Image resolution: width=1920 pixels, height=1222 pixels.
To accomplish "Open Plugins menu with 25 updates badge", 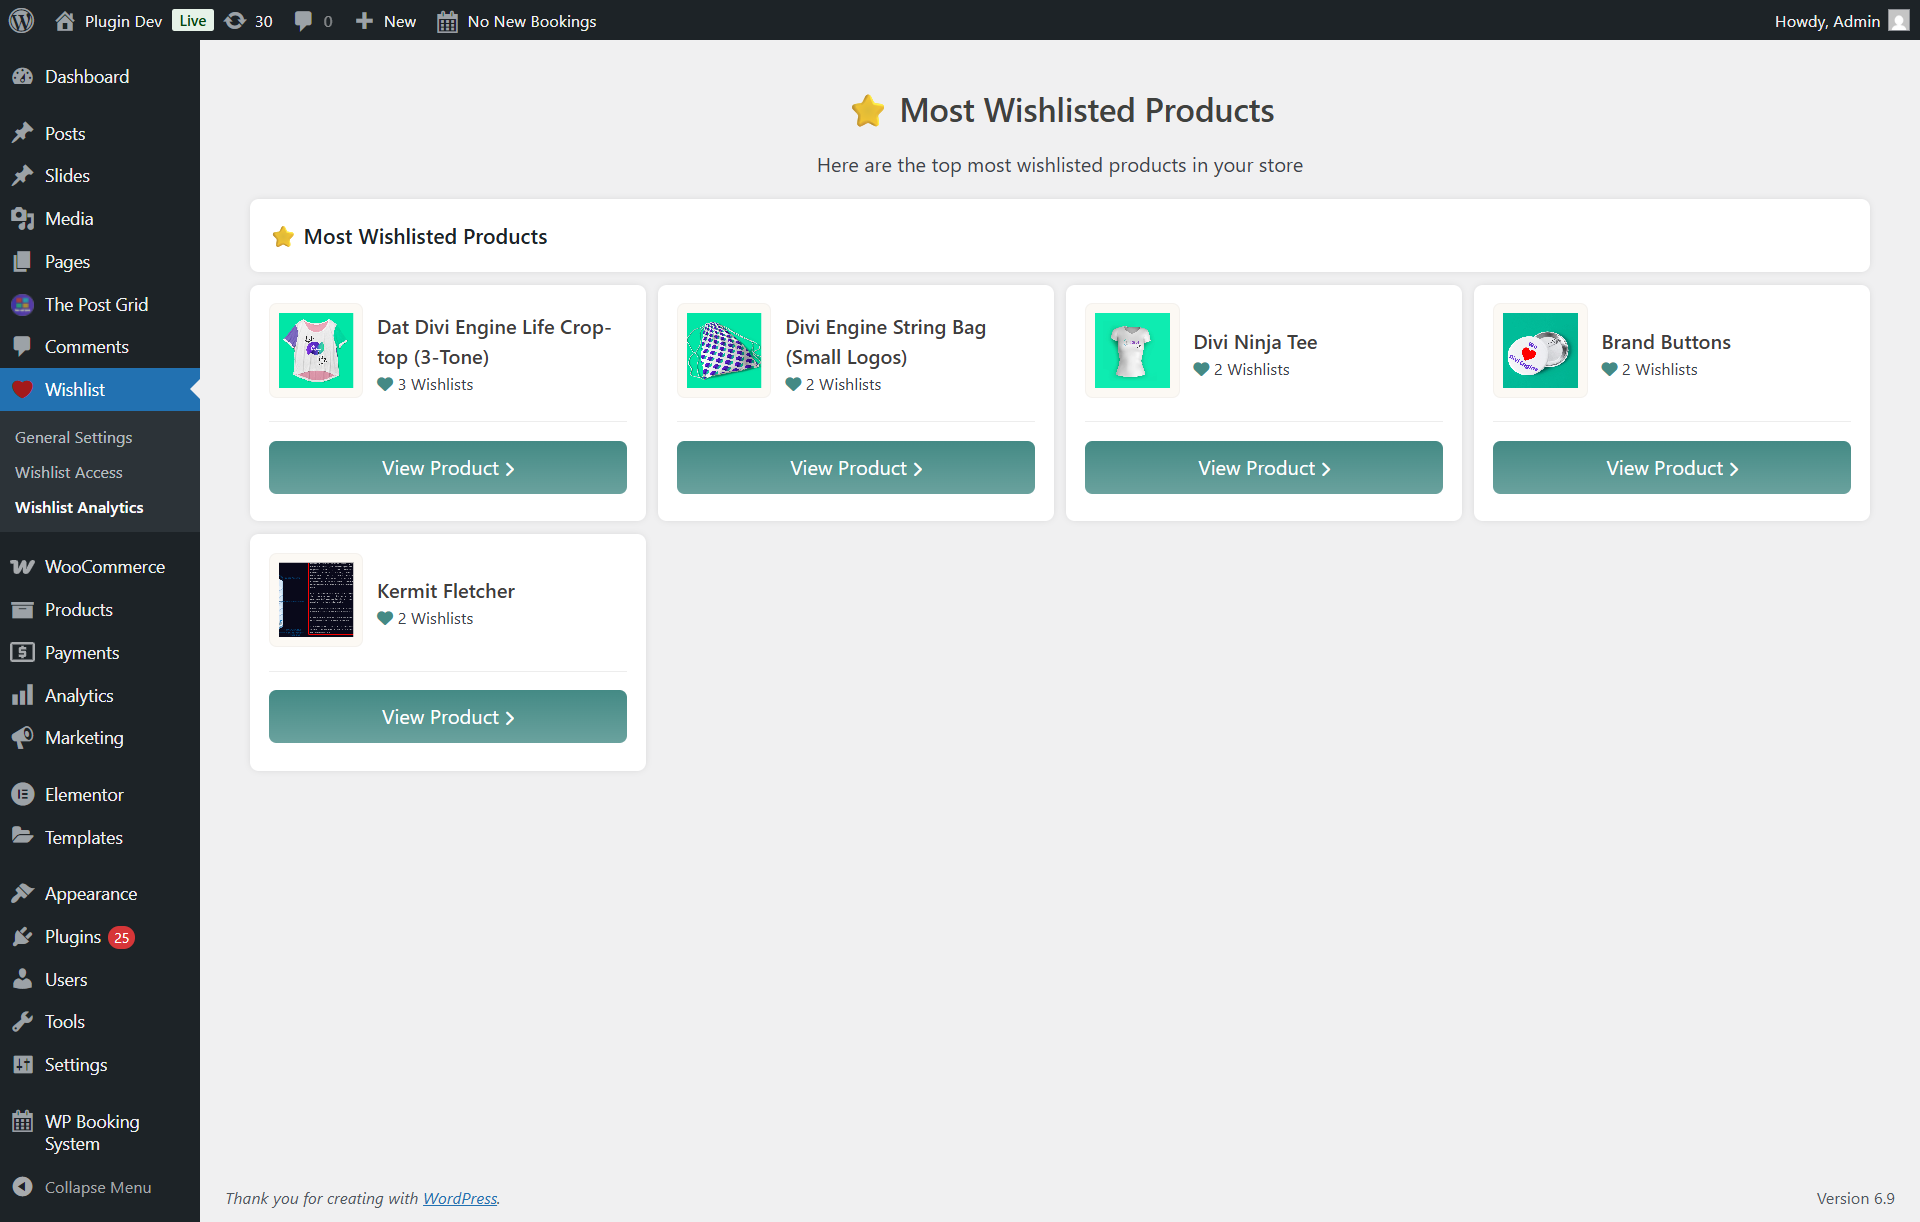I will point(72,937).
